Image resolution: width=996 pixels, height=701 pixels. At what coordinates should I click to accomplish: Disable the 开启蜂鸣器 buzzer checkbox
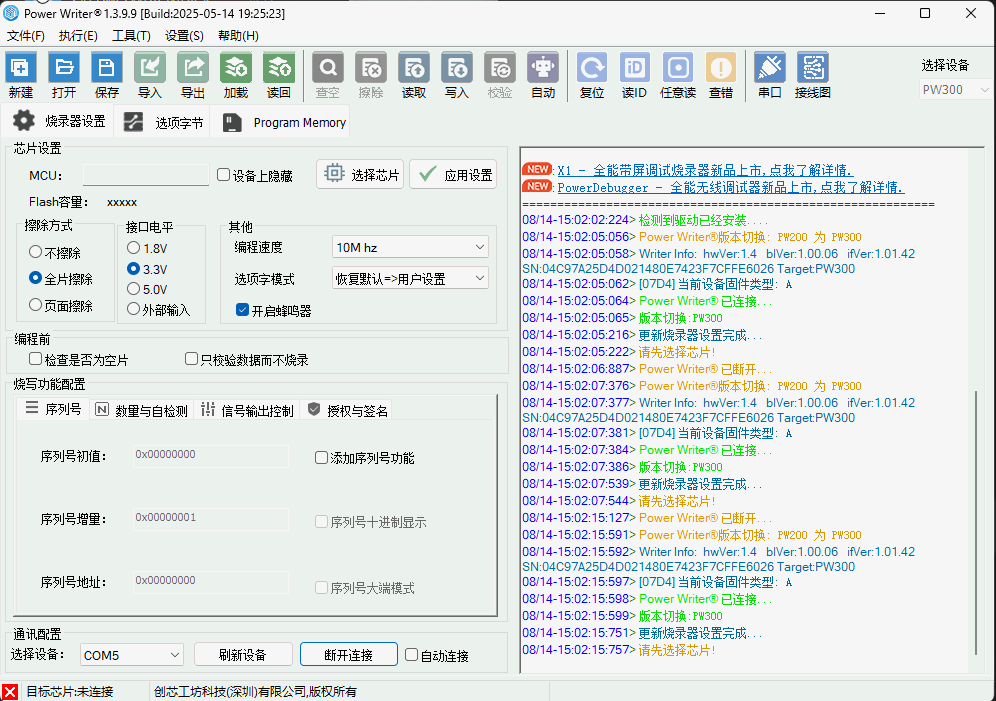242,310
